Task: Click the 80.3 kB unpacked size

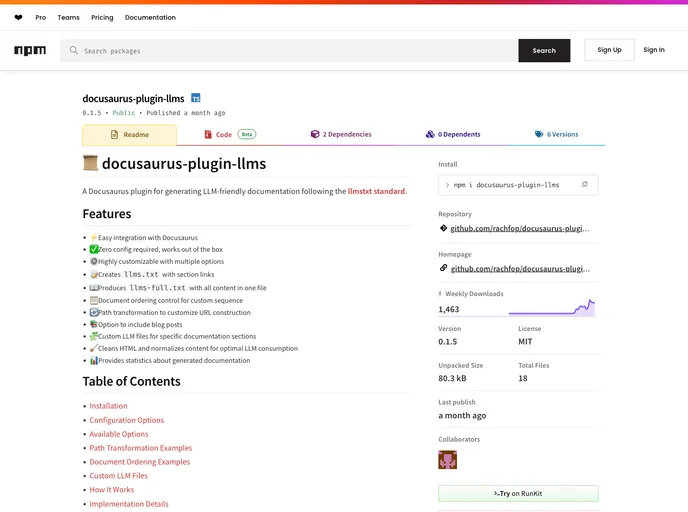Action: 452,378
